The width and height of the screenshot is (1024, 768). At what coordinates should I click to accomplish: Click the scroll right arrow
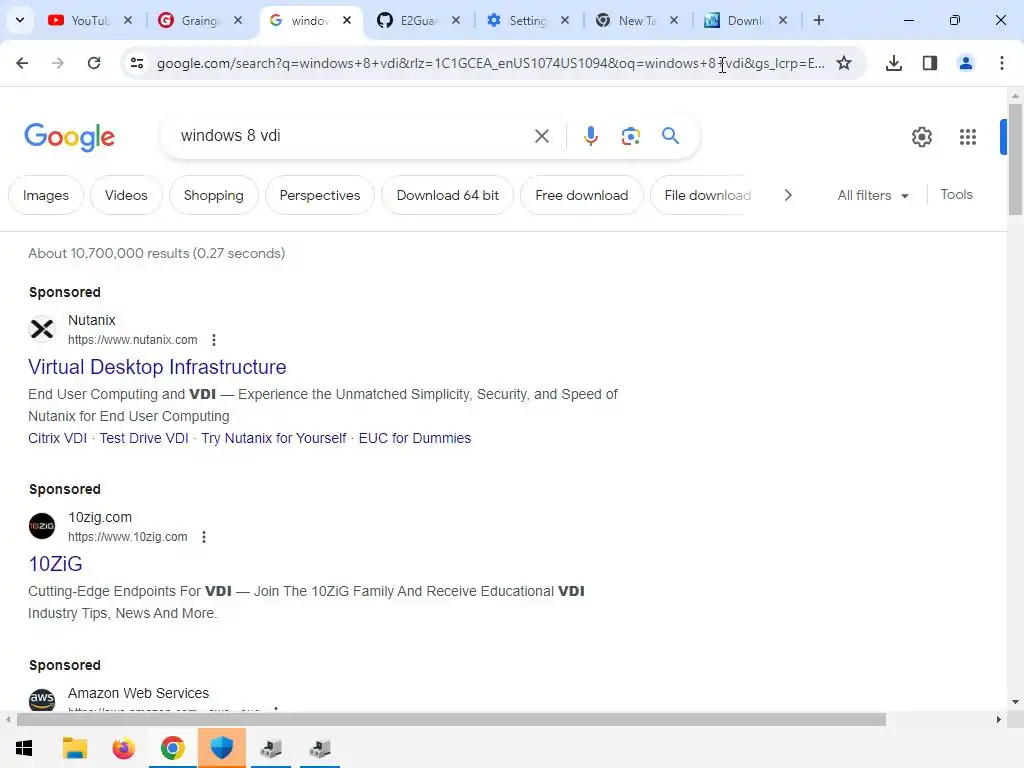tap(999, 720)
